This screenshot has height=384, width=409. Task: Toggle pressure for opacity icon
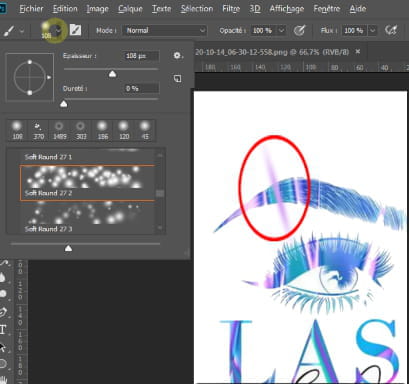point(299,31)
